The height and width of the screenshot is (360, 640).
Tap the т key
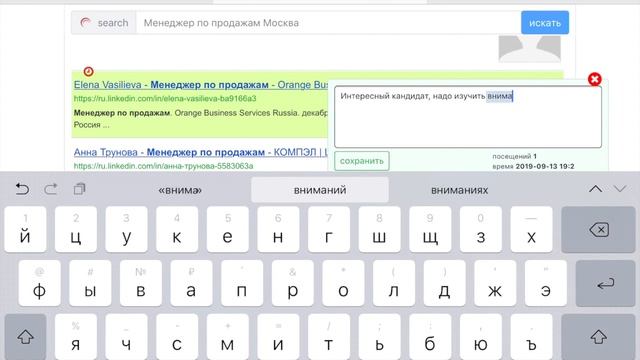pyautogui.click(x=329, y=337)
